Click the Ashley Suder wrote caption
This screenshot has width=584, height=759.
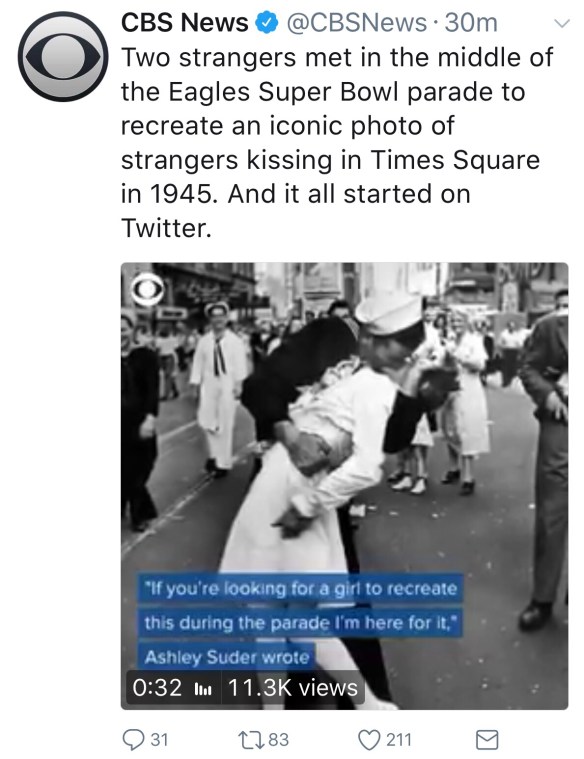(x=226, y=657)
